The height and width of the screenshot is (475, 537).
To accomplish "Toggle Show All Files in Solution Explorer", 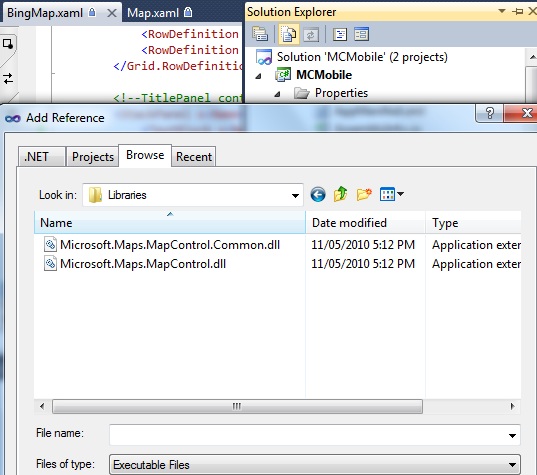I will pos(289,34).
